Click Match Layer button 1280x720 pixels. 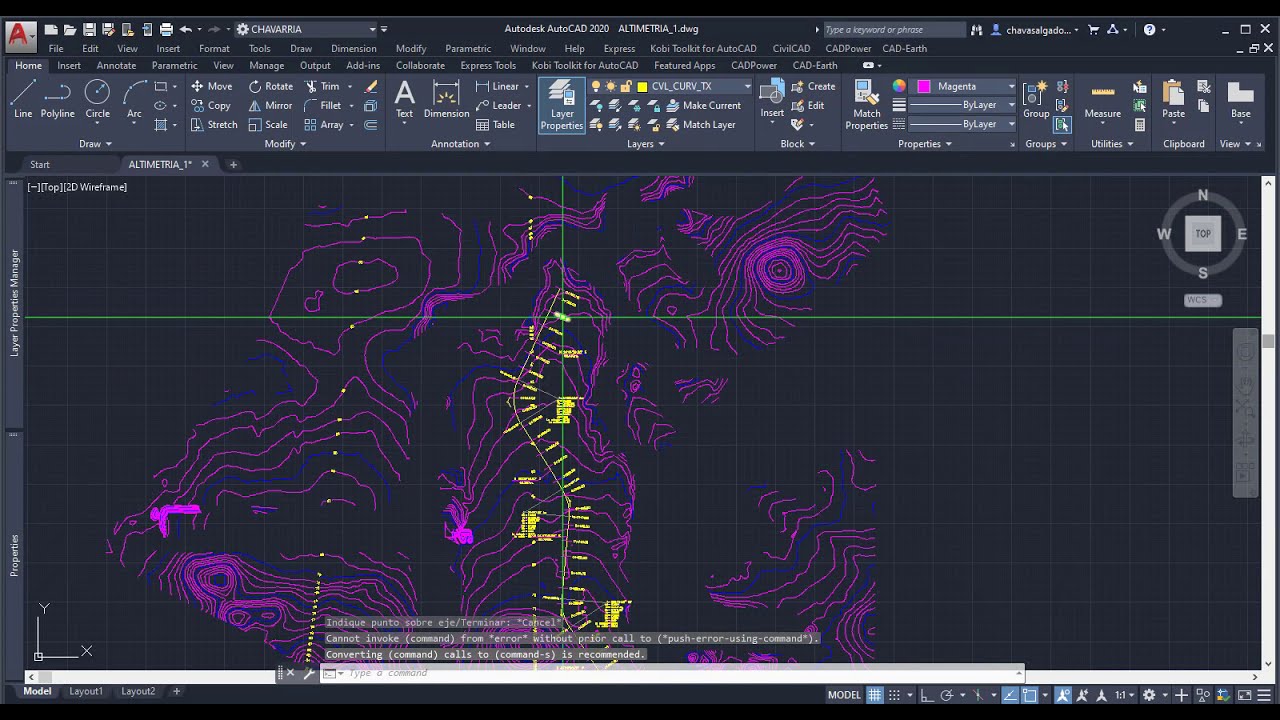[x=700, y=125]
